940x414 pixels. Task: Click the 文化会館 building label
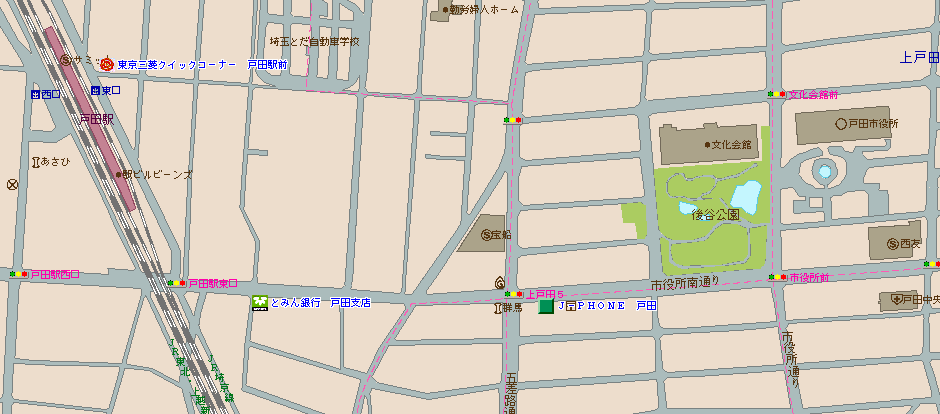(x=731, y=145)
